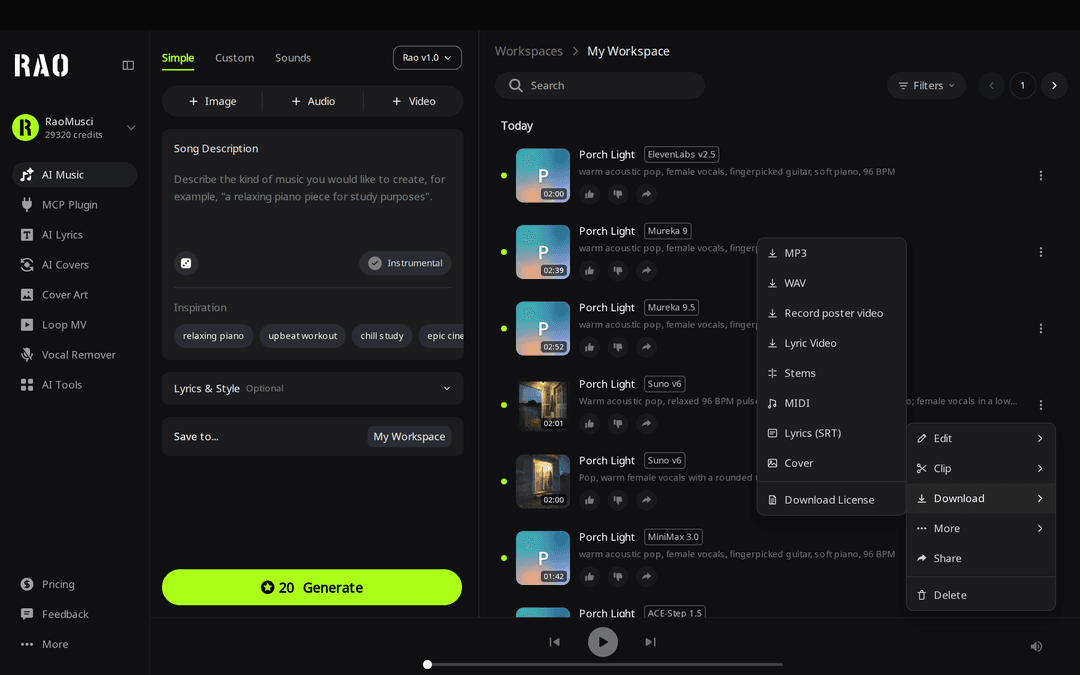Screen dimensions: 1080x675
Task: Download track as MP3
Action: point(831,253)
